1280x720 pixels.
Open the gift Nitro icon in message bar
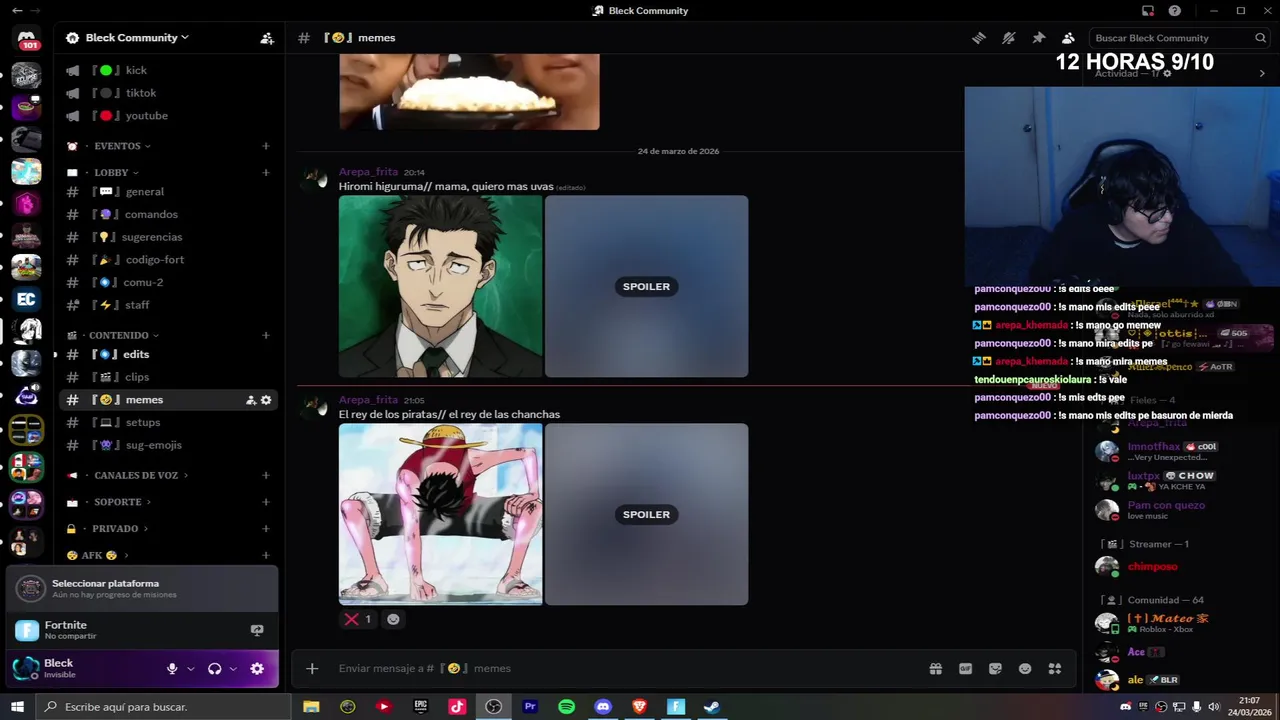point(935,669)
